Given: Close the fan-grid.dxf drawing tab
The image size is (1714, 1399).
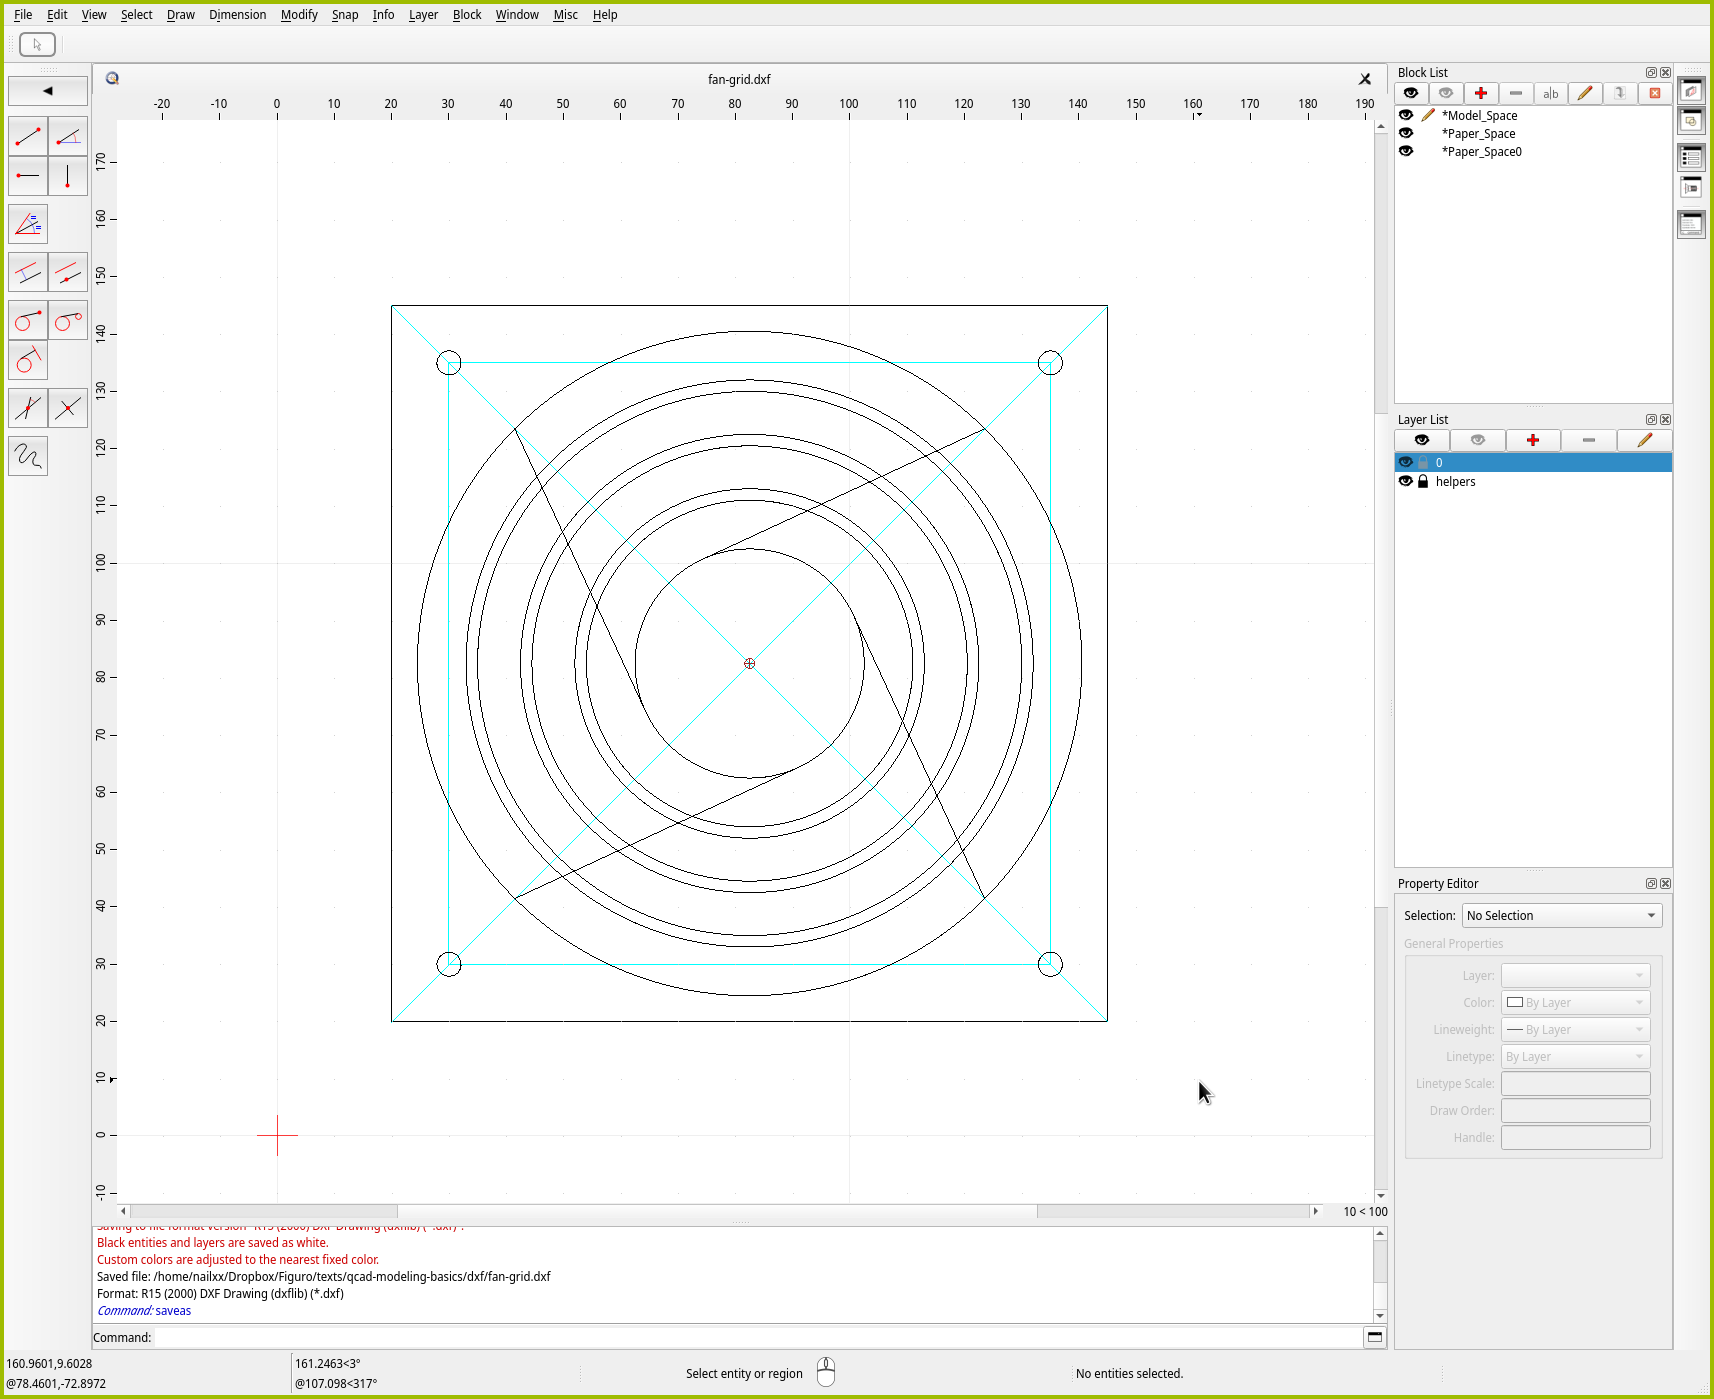Looking at the screenshot, I should (1364, 79).
